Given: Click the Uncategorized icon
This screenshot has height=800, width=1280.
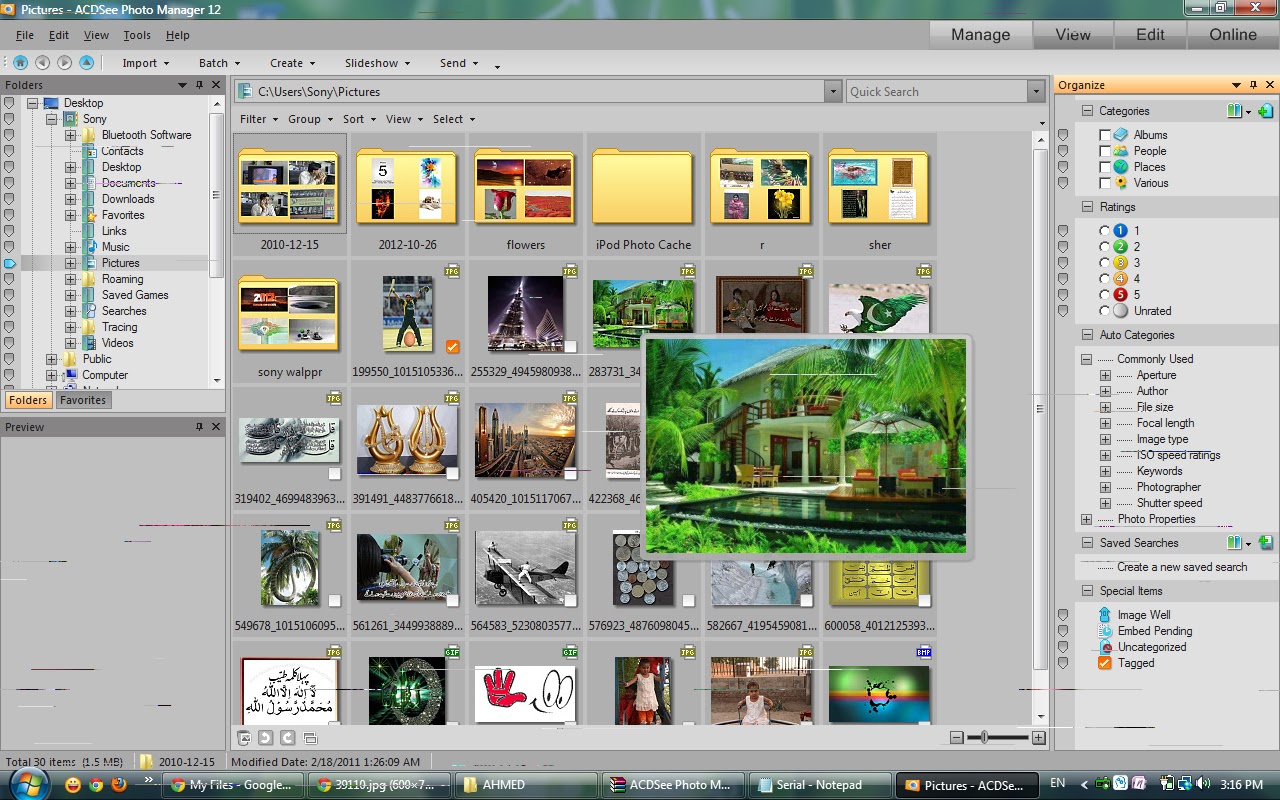Looking at the screenshot, I should coord(1105,647).
